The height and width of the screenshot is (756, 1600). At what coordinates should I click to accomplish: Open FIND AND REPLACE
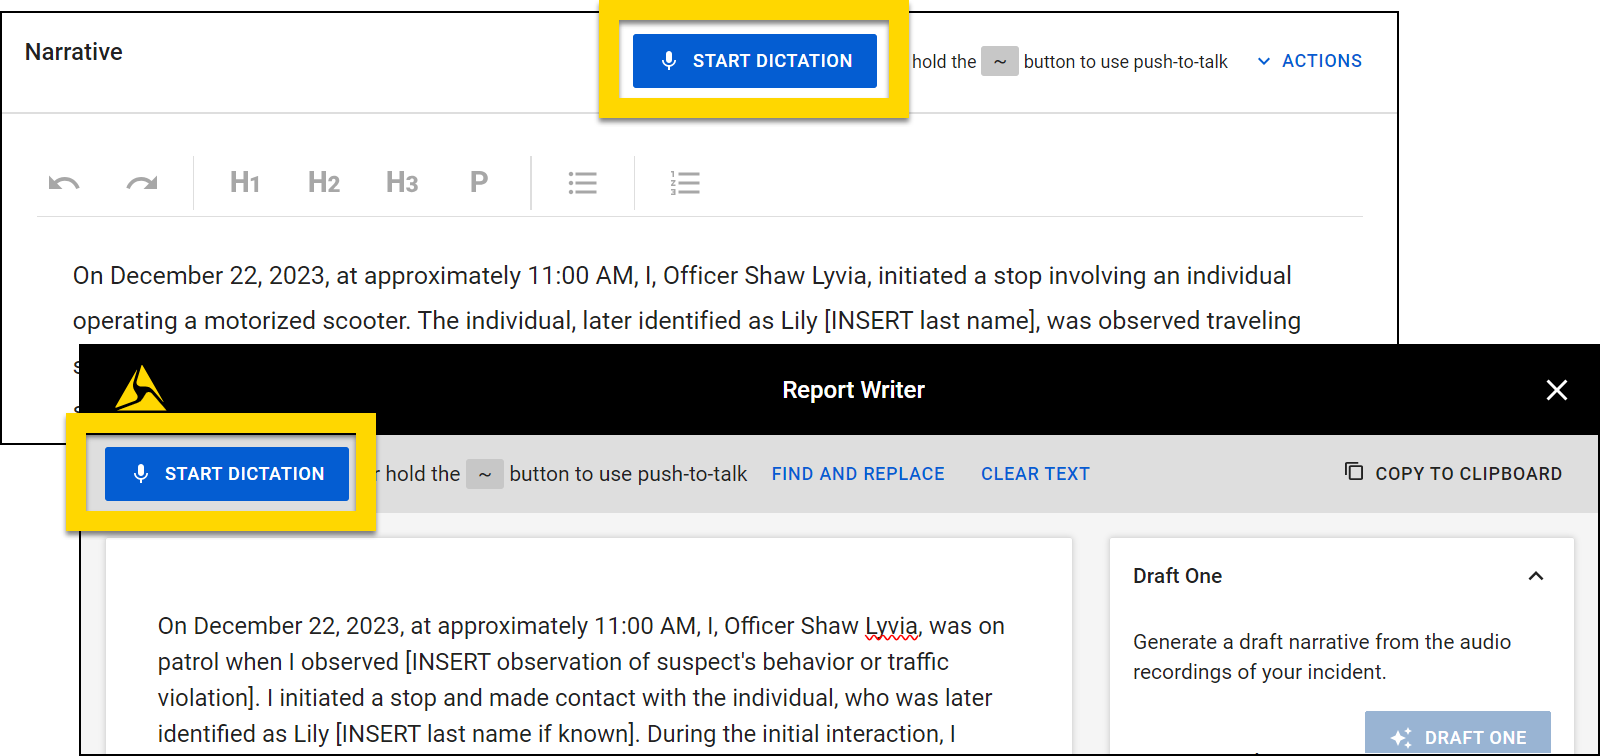pos(858,474)
